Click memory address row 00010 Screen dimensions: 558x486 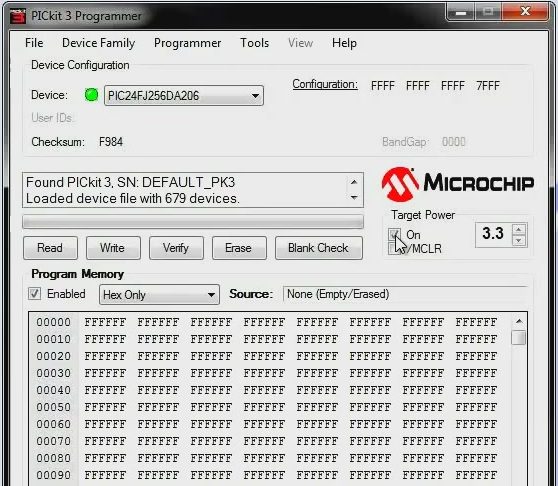point(53,339)
